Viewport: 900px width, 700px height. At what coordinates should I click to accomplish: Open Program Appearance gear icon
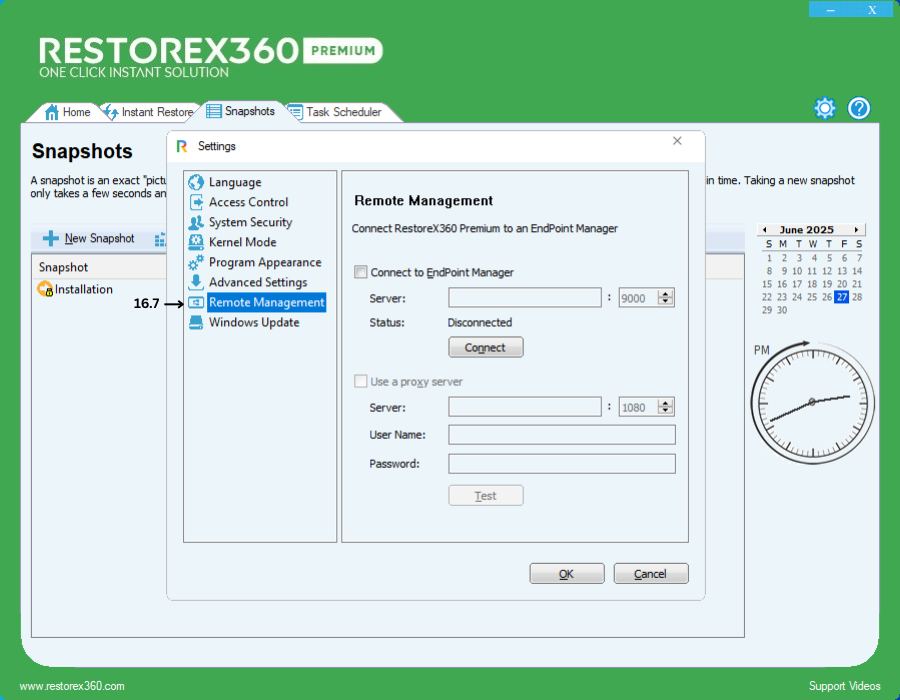pos(196,262)
